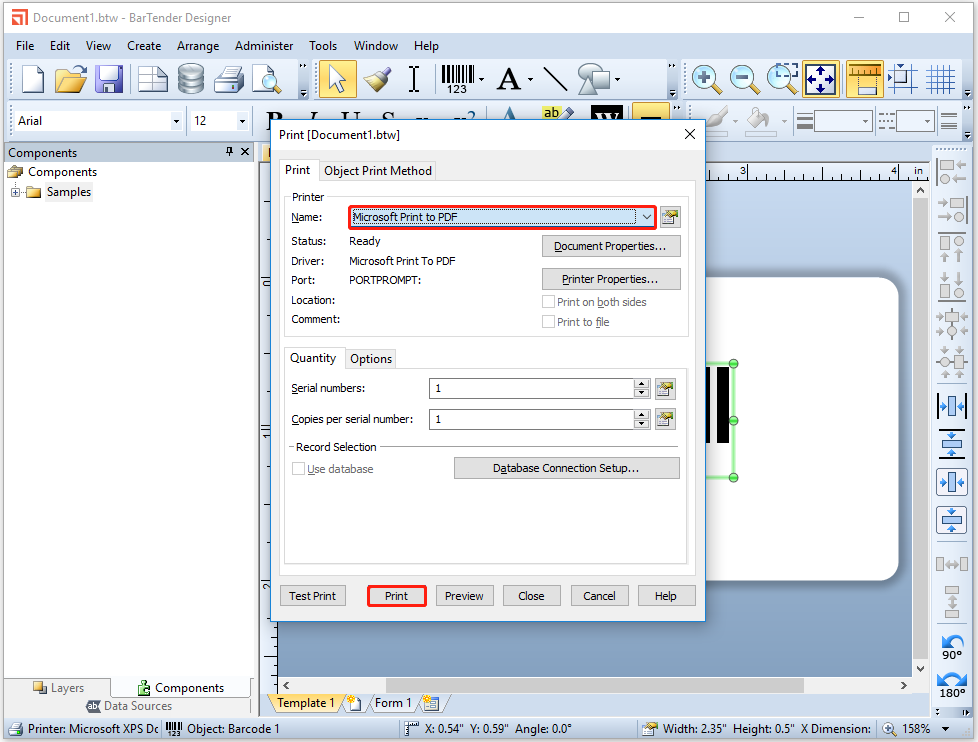978x742 pixels.
Task: Select the format painter brush tool
Action: [x=377, y=79]
